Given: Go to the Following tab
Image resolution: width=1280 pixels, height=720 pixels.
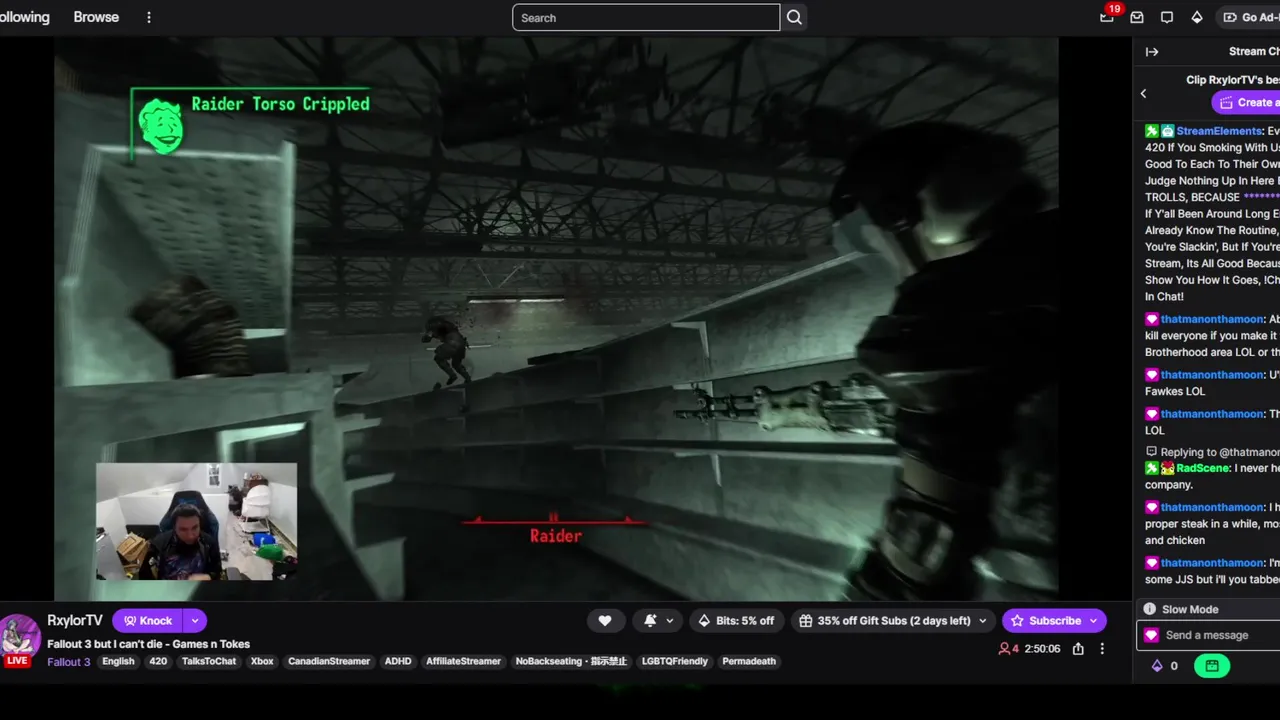Looking at the screenshot, I should pos(24,17).
